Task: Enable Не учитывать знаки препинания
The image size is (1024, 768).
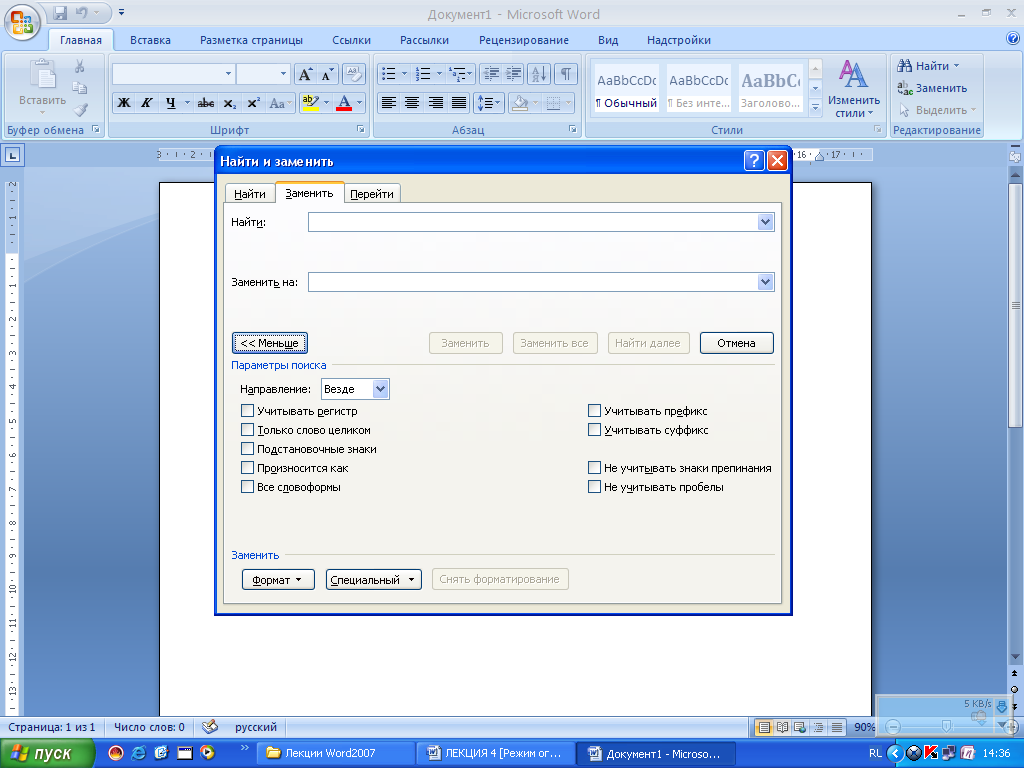Action: [594, 468]
